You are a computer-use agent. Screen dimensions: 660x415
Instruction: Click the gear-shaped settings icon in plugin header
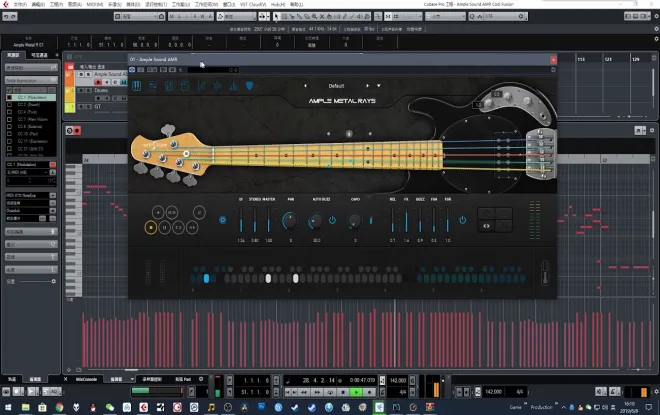point(217,86)
